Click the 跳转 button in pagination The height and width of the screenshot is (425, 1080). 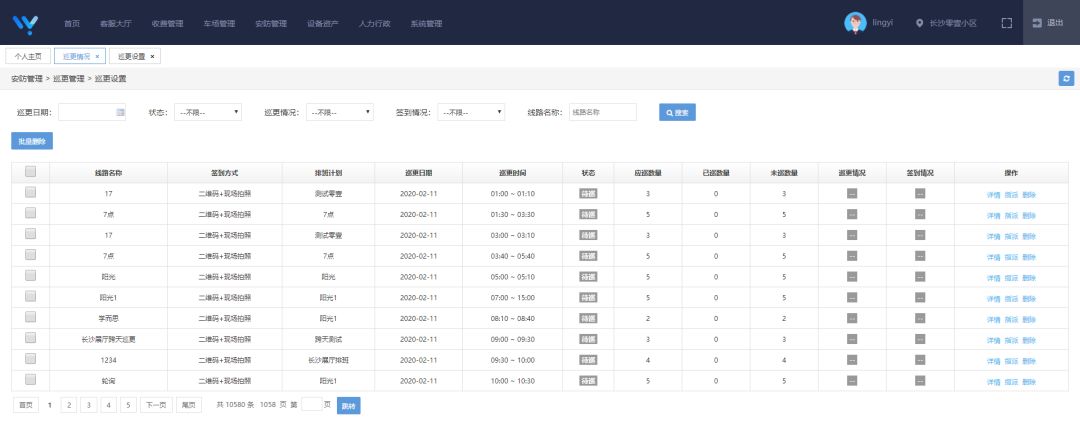point(349,406)
